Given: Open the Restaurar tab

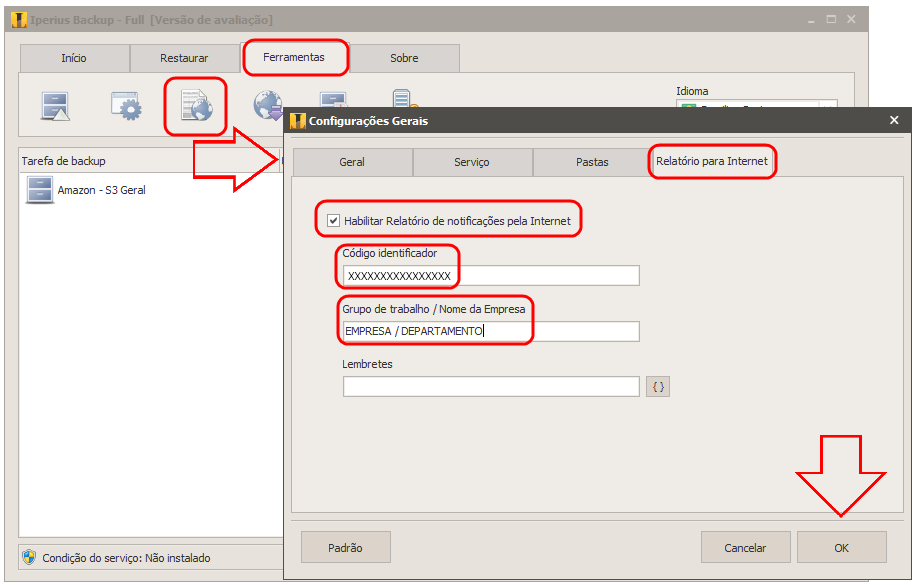Looking at the screenshot, I should (184, 58).
